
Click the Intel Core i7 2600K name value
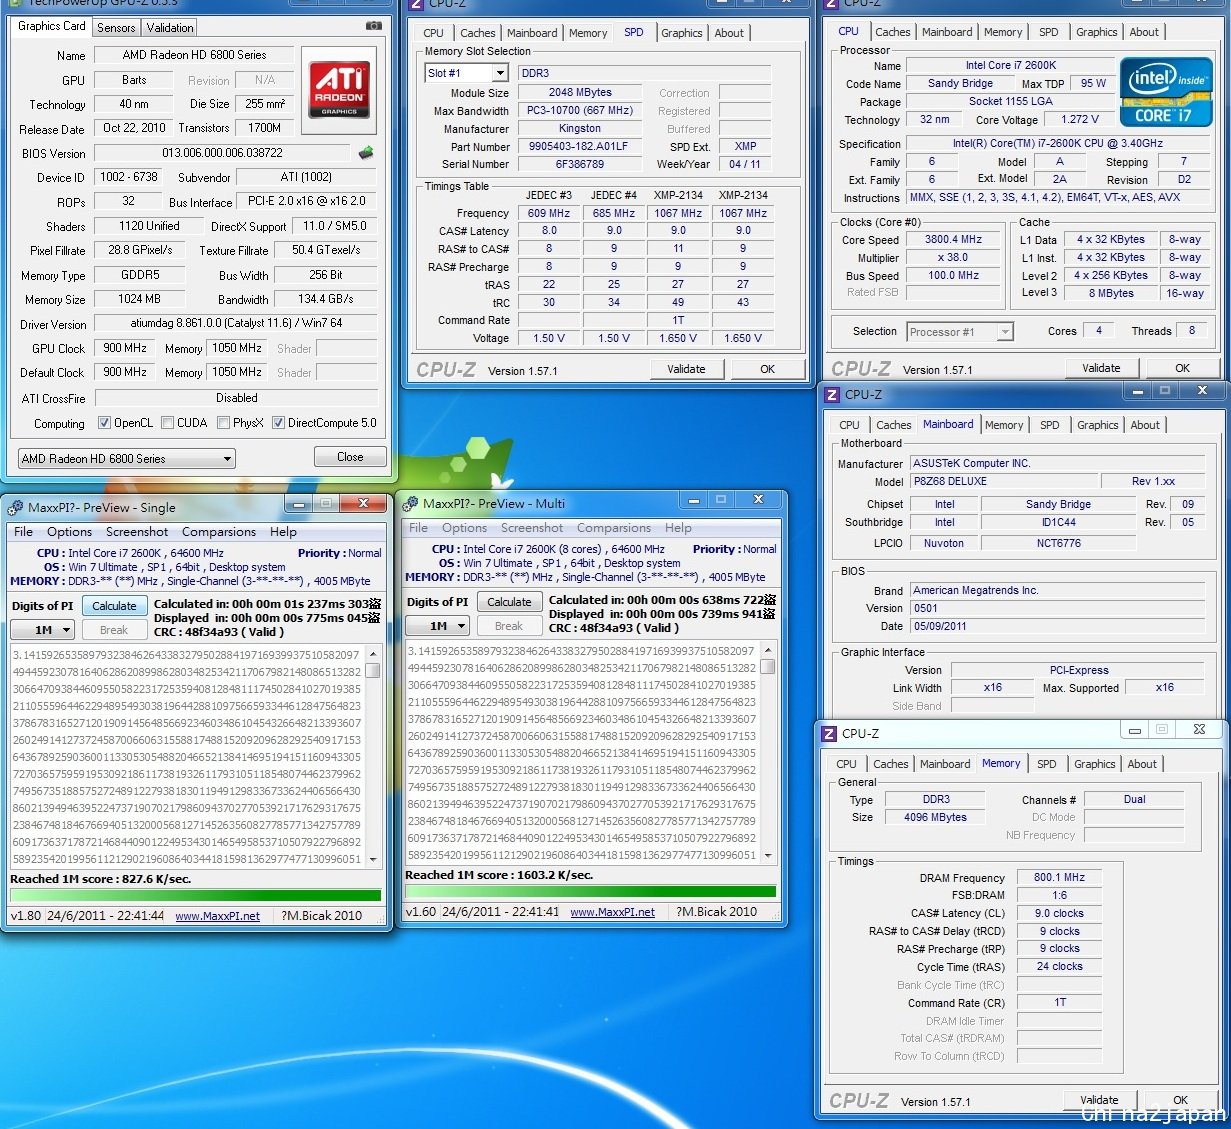pos(1010,66)
